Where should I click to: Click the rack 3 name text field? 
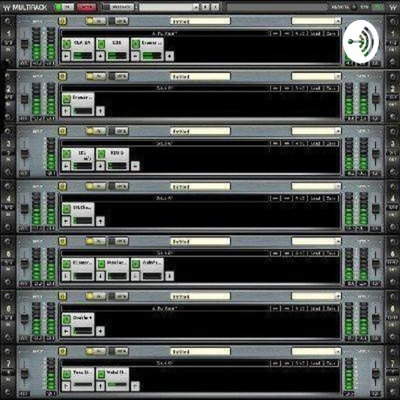(x=200, y=131)
